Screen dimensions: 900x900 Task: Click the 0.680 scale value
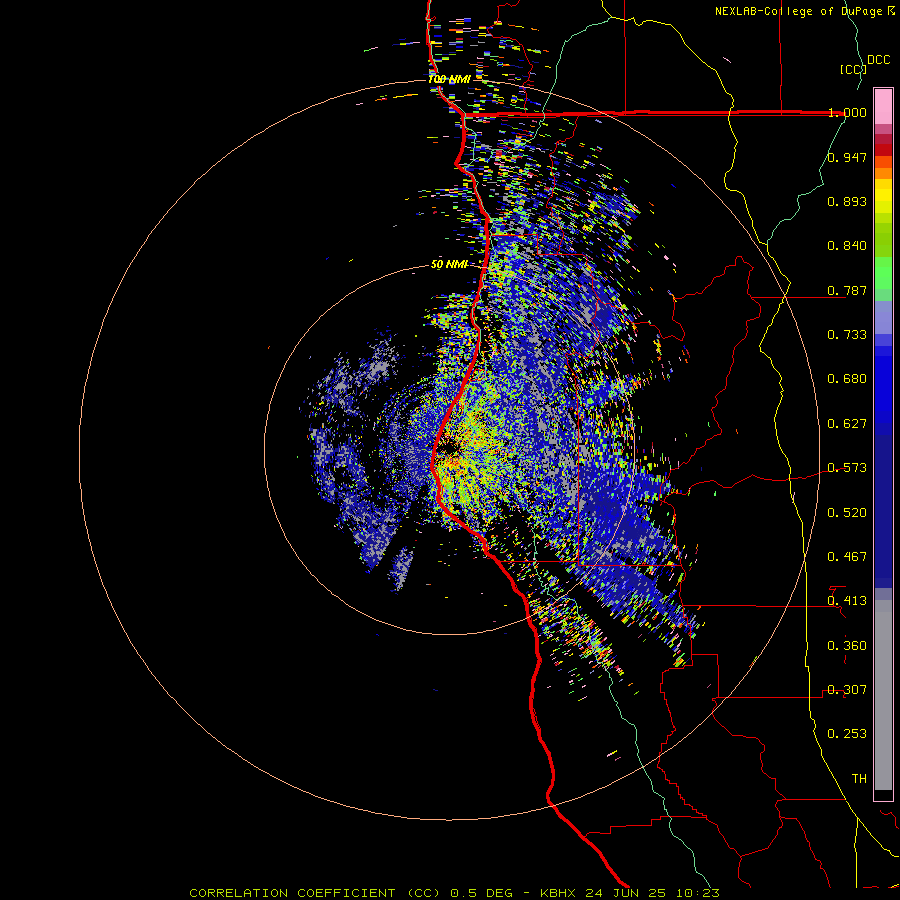847,379
